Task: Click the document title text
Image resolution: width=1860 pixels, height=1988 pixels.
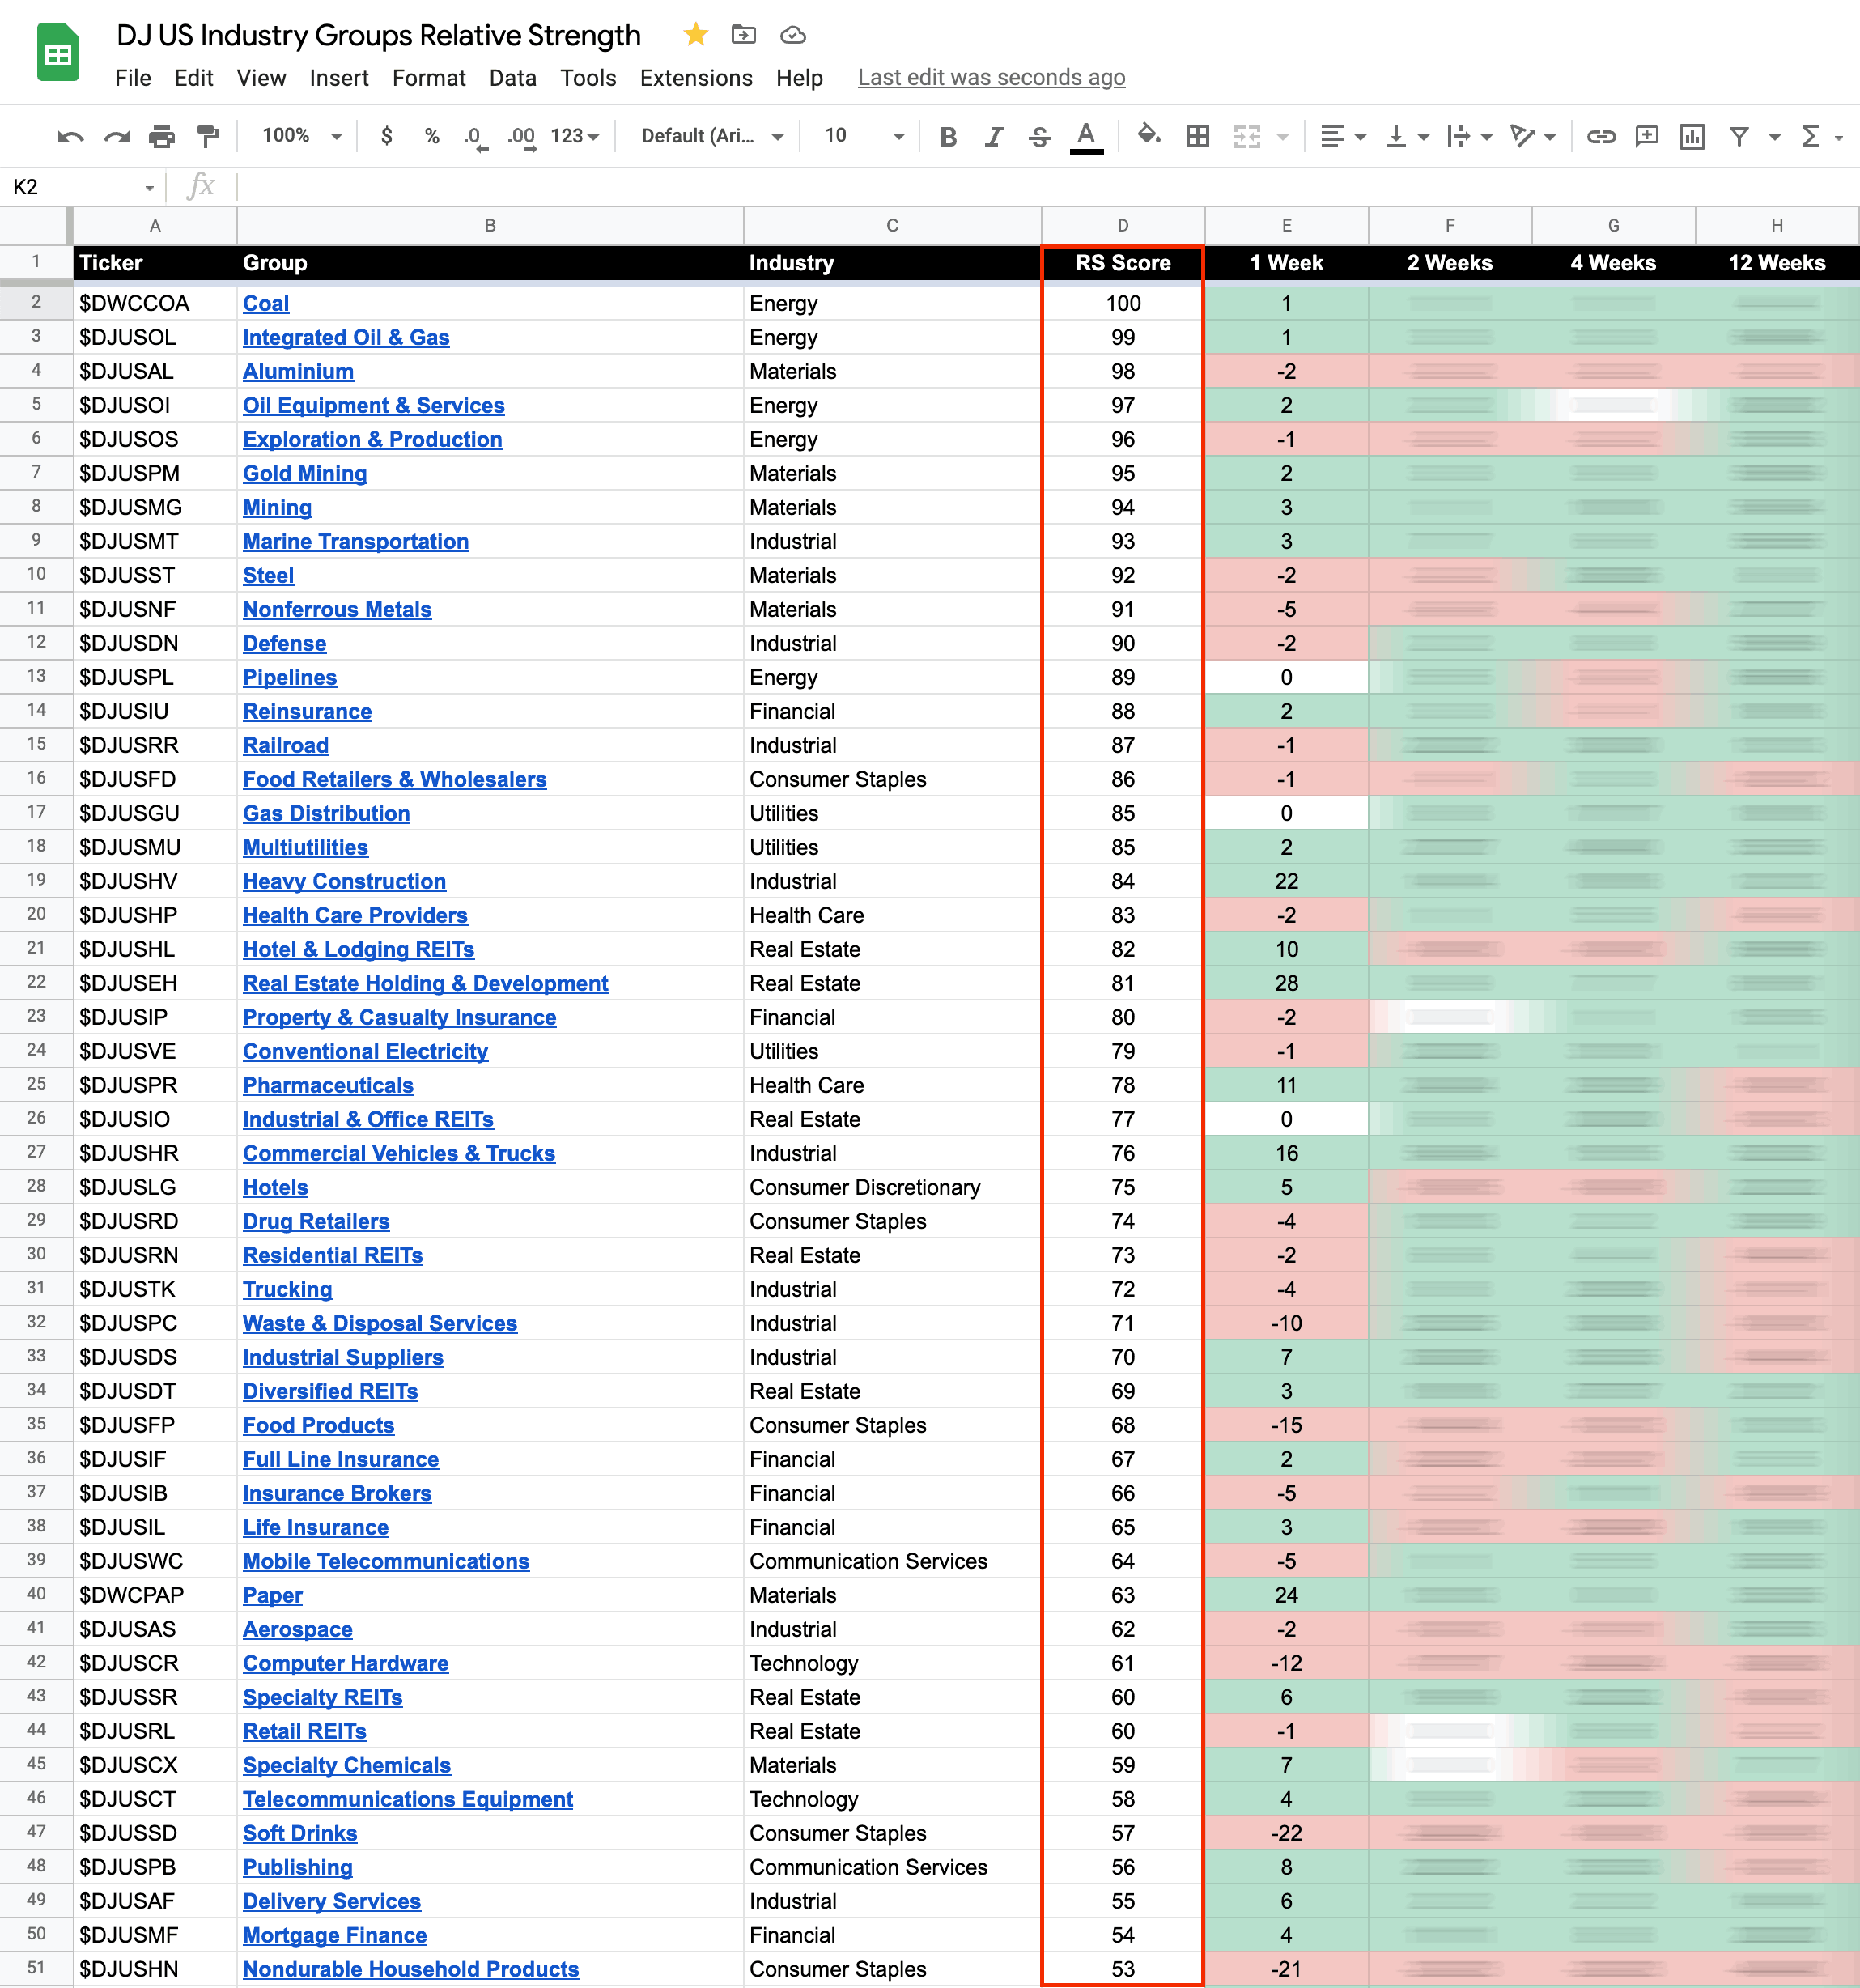Action: (378, 35)
